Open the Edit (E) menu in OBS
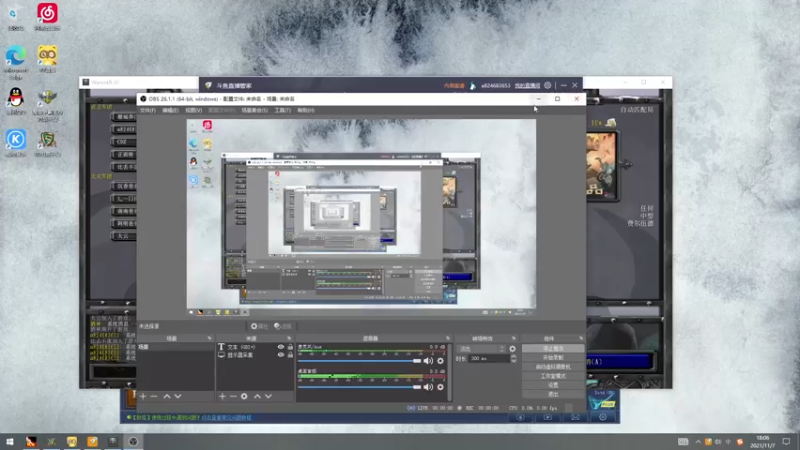 [x=170, y=110]
